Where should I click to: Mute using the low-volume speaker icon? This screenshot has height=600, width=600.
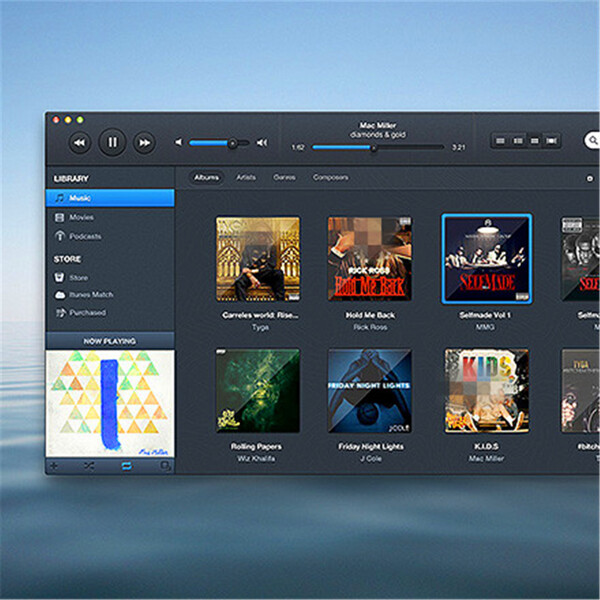(178, 142)
